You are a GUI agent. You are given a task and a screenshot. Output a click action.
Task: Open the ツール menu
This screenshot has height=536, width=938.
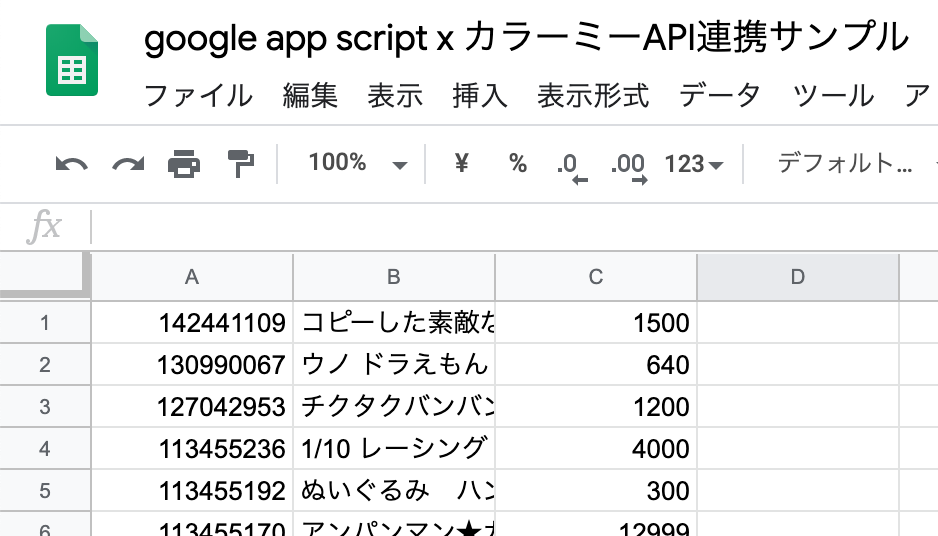pyautogui.click(x=833, y=96)
